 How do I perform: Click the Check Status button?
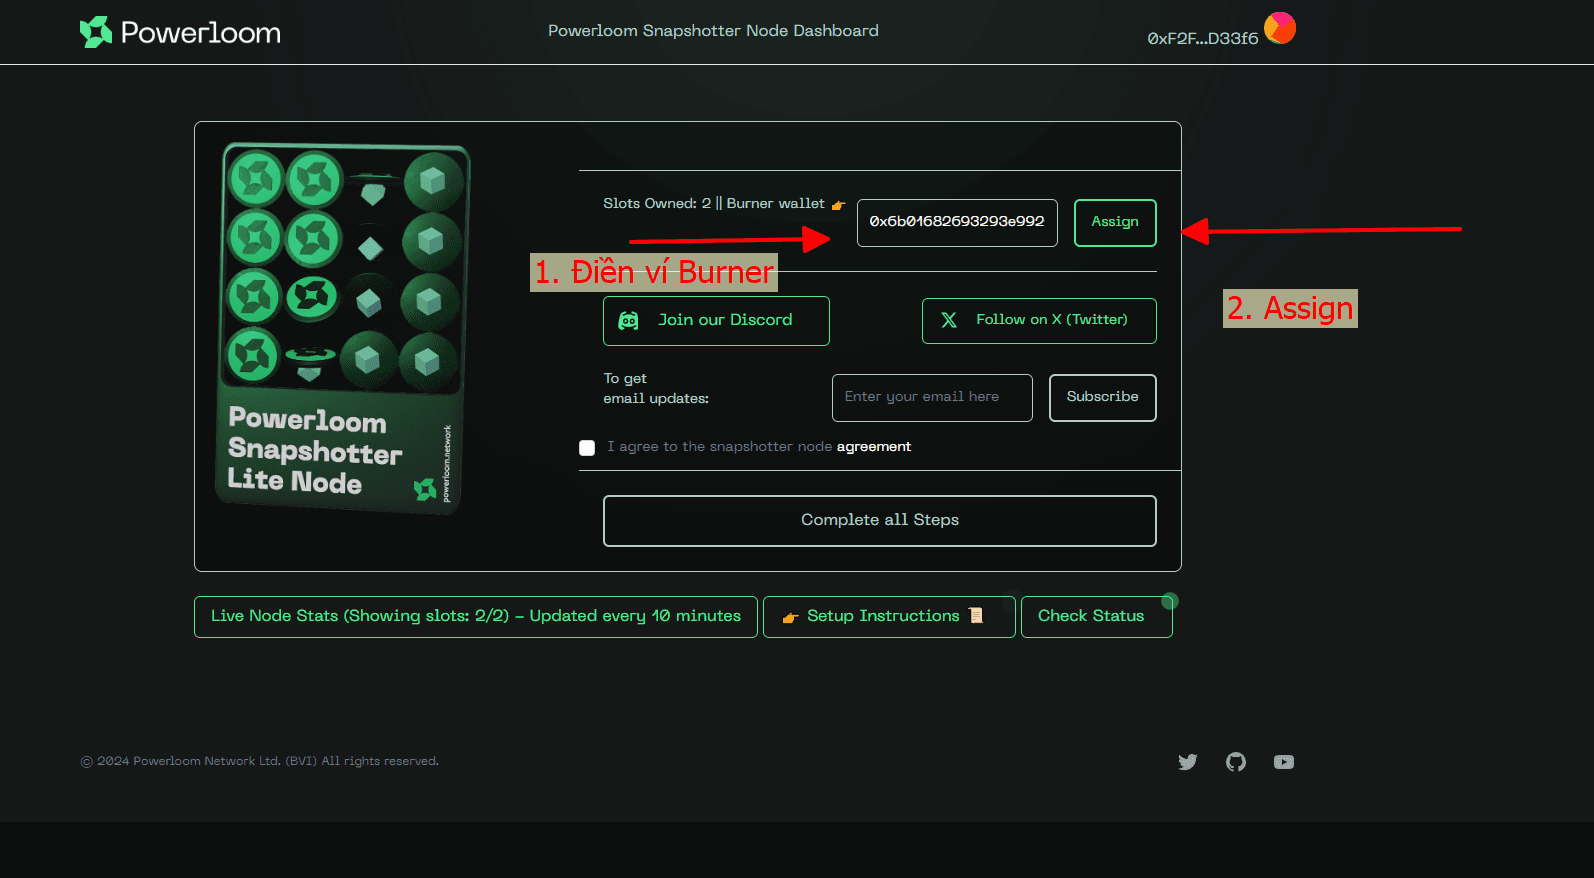[x=1096, y=617]
